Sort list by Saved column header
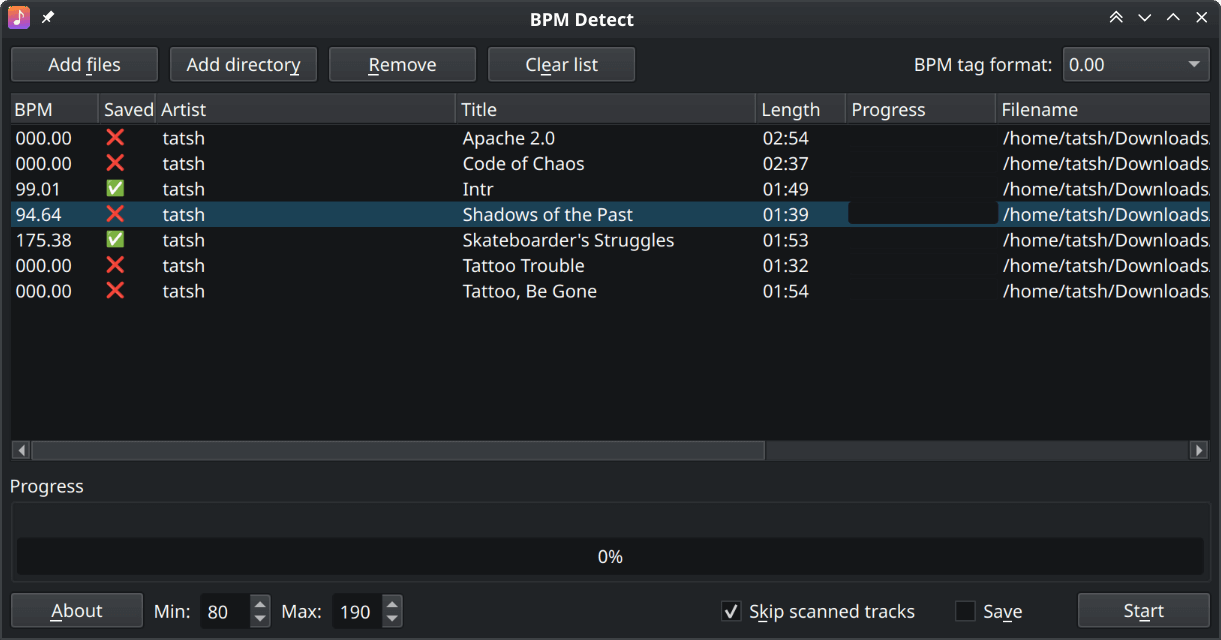The width and height of the screenshot is (1221, 640). (x=128, y=110)
